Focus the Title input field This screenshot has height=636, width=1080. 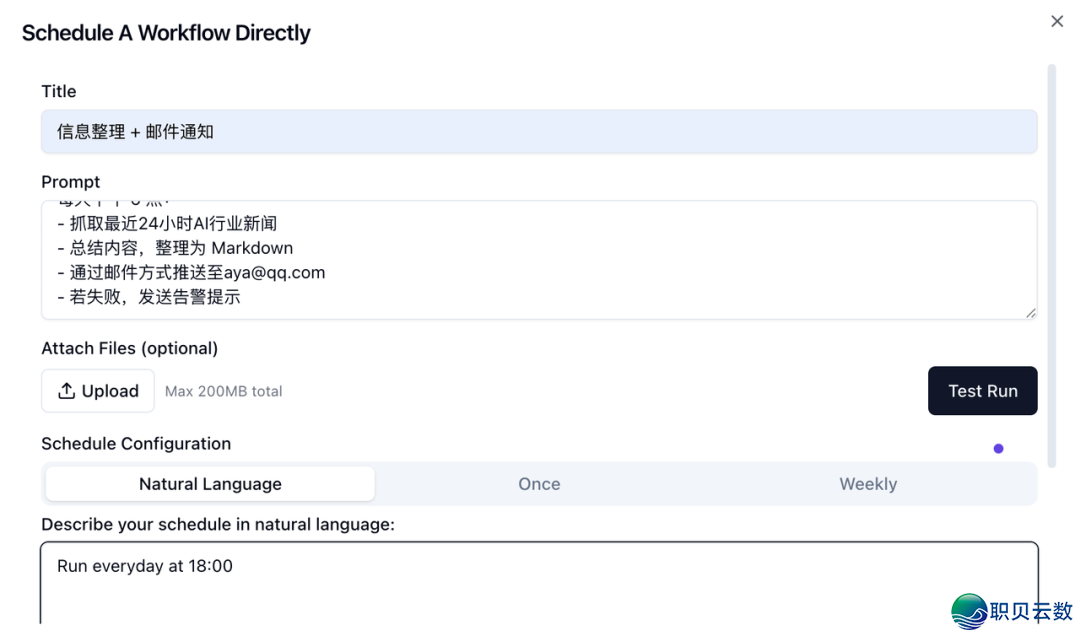coord(538,132)
